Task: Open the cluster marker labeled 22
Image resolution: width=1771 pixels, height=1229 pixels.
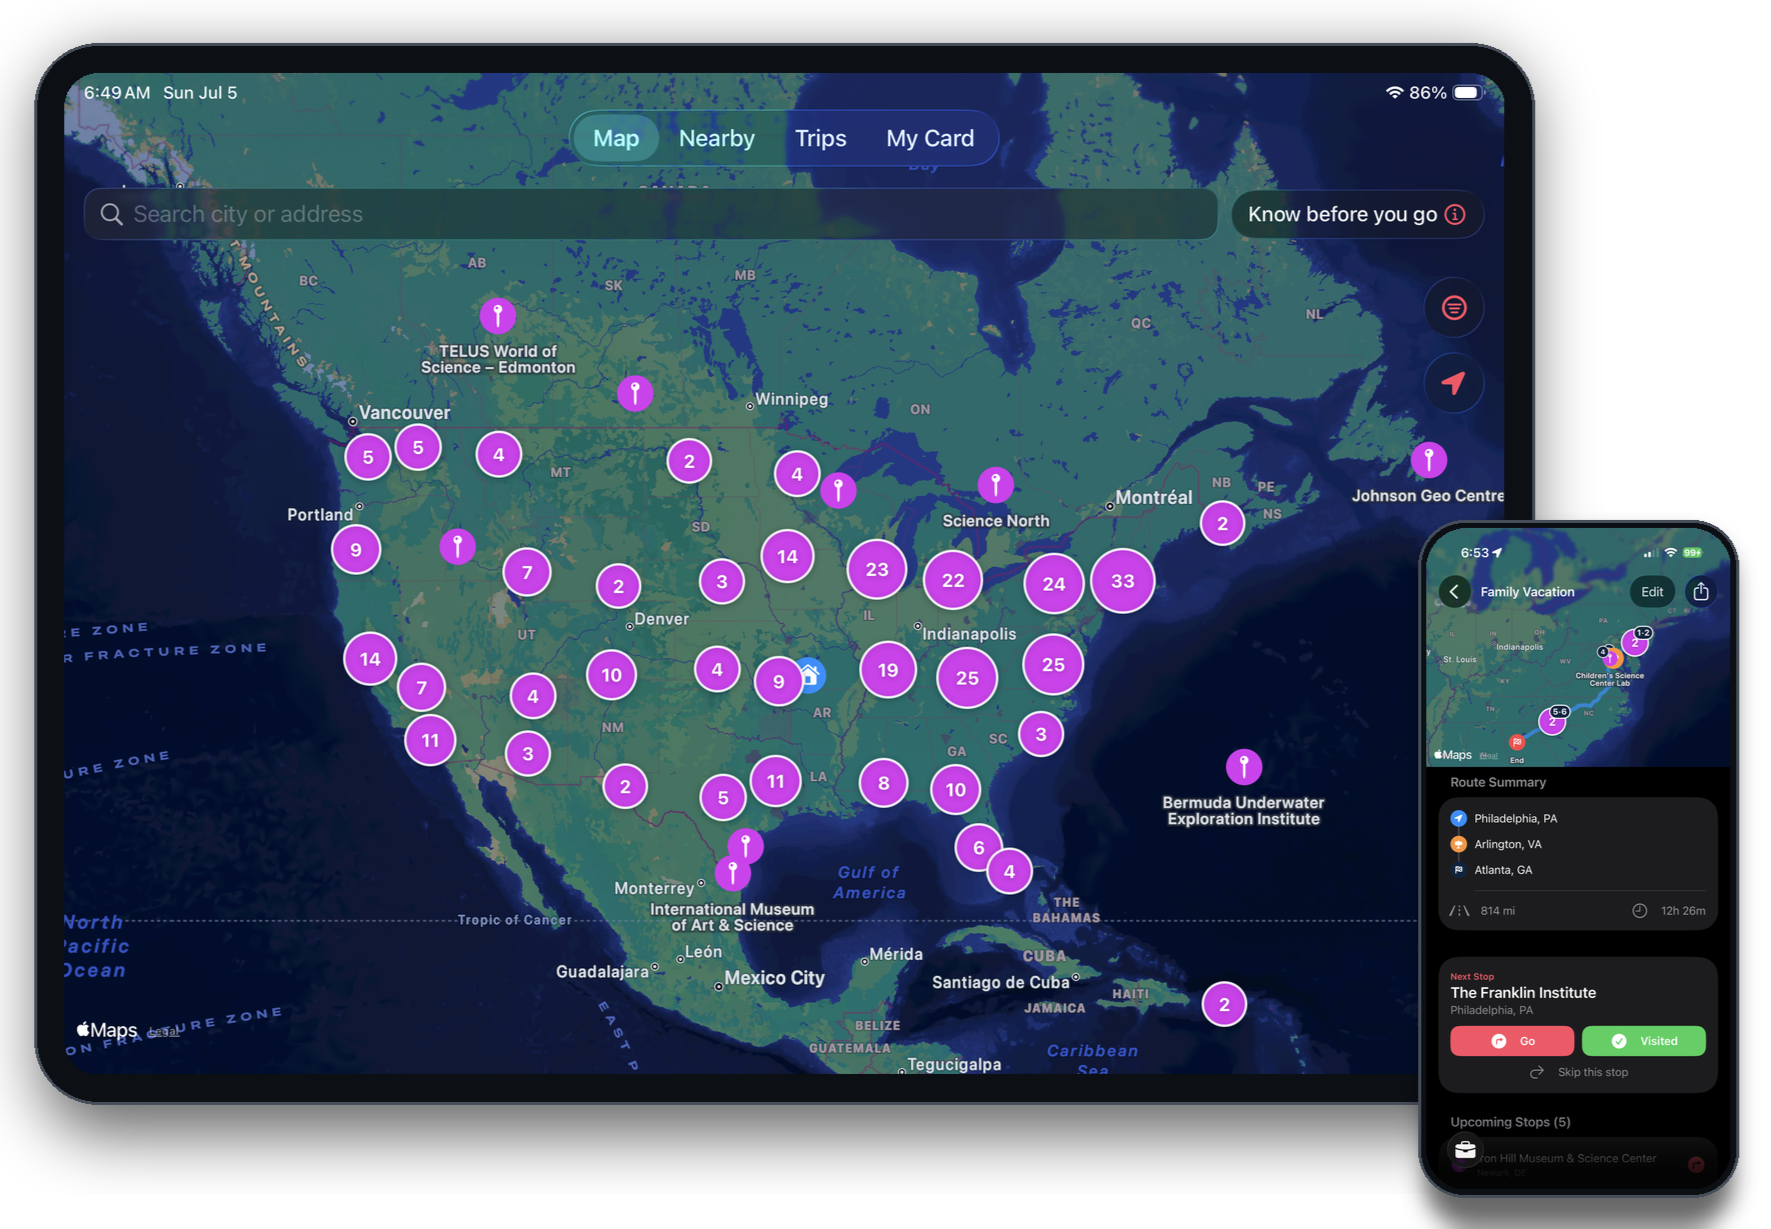Action: [x=953, y=580]
